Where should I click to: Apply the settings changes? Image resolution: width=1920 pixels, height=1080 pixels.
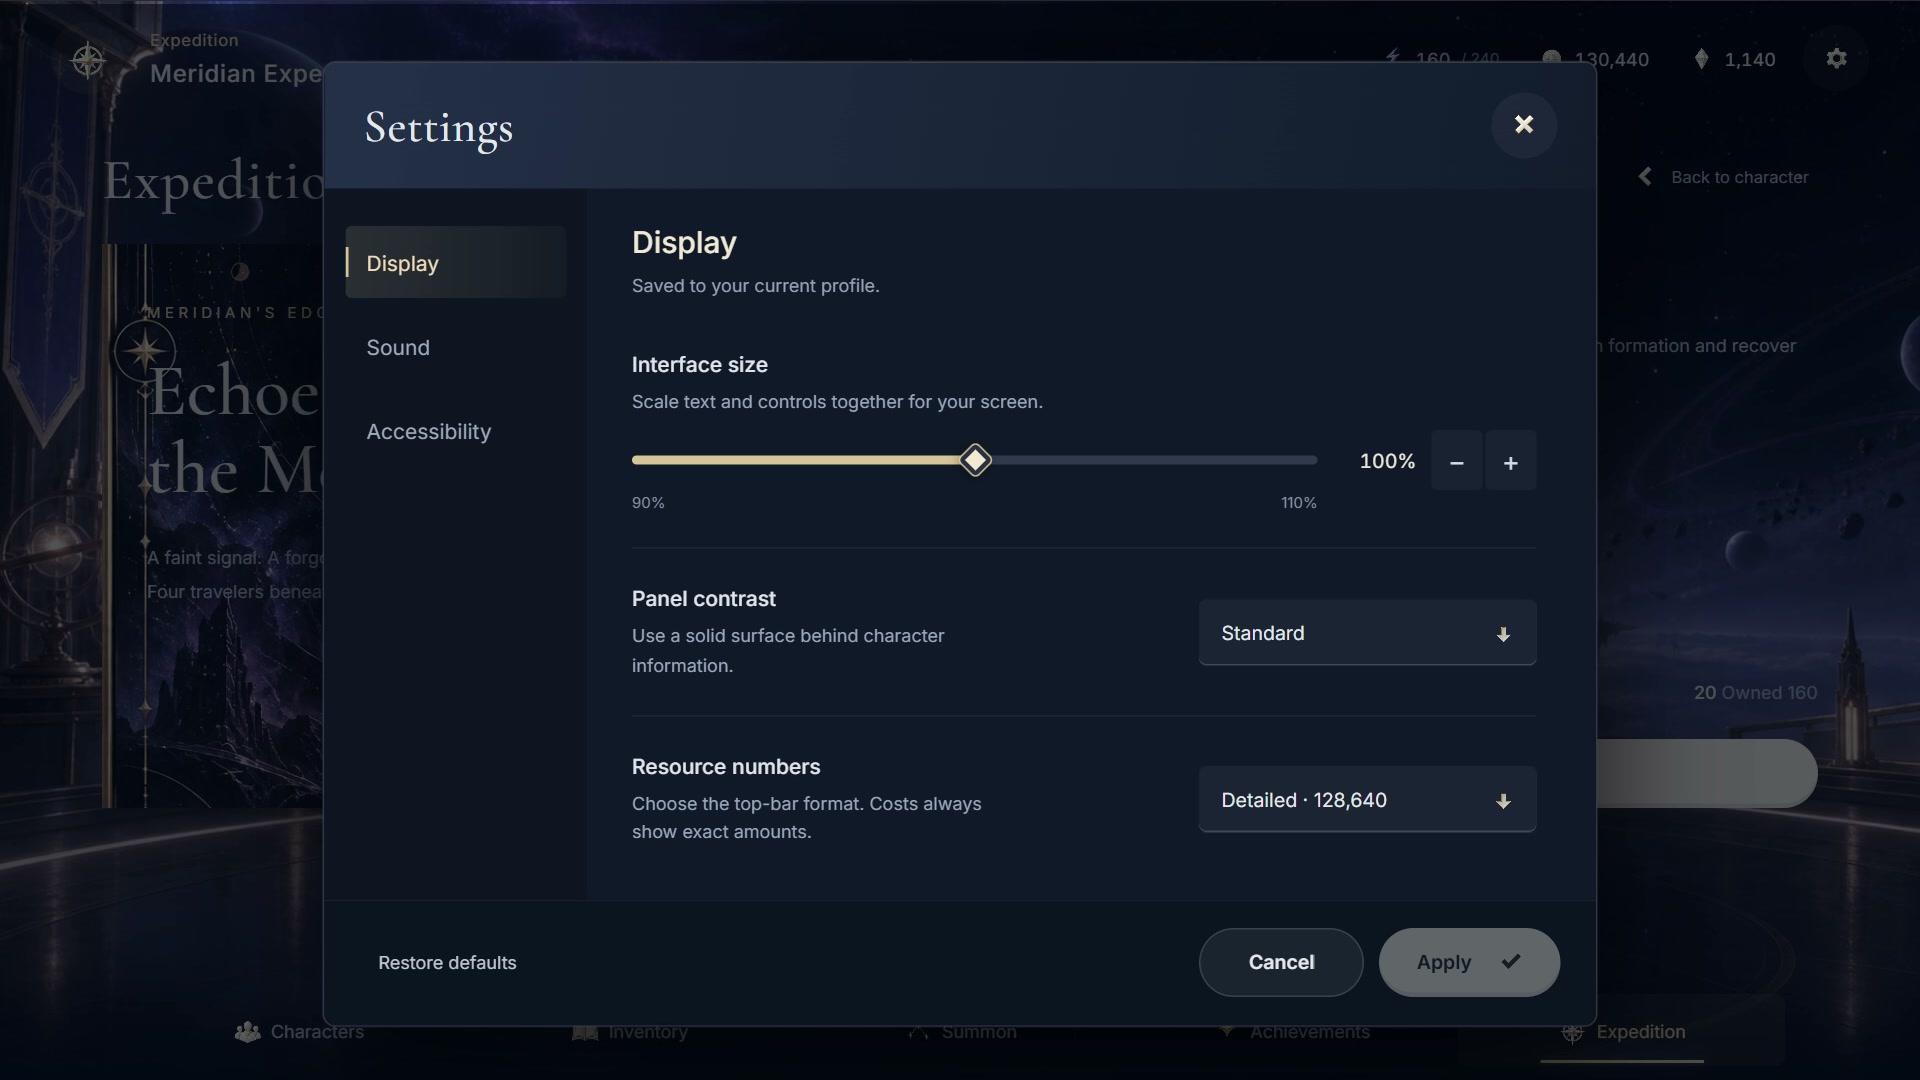[1469, 962]
